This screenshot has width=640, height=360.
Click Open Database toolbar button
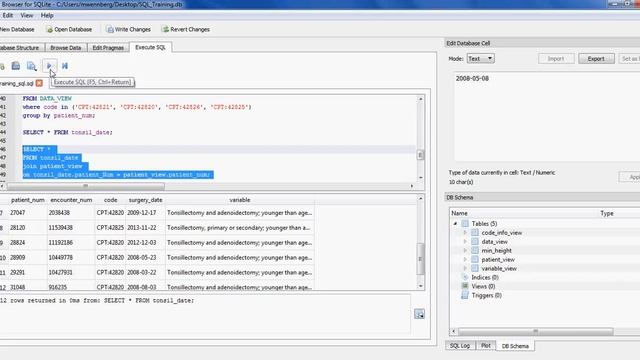(69, 29)
